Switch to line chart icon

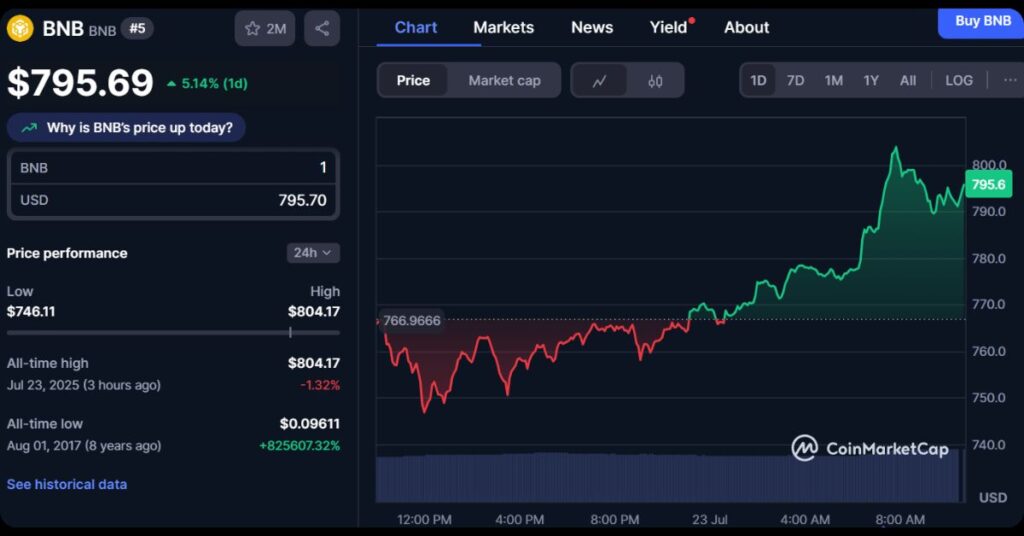pyautogui.click(x=600, y=81)
